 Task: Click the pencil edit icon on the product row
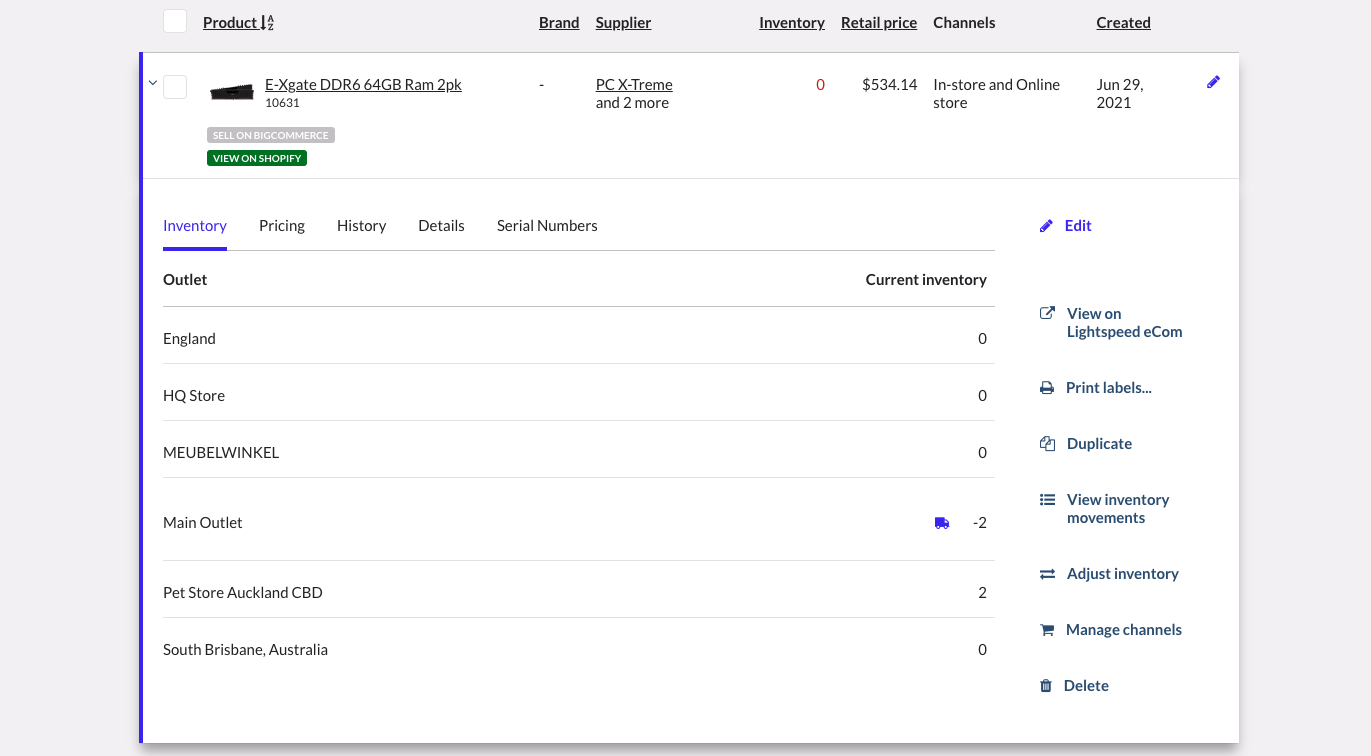(x=1213, y=82)
